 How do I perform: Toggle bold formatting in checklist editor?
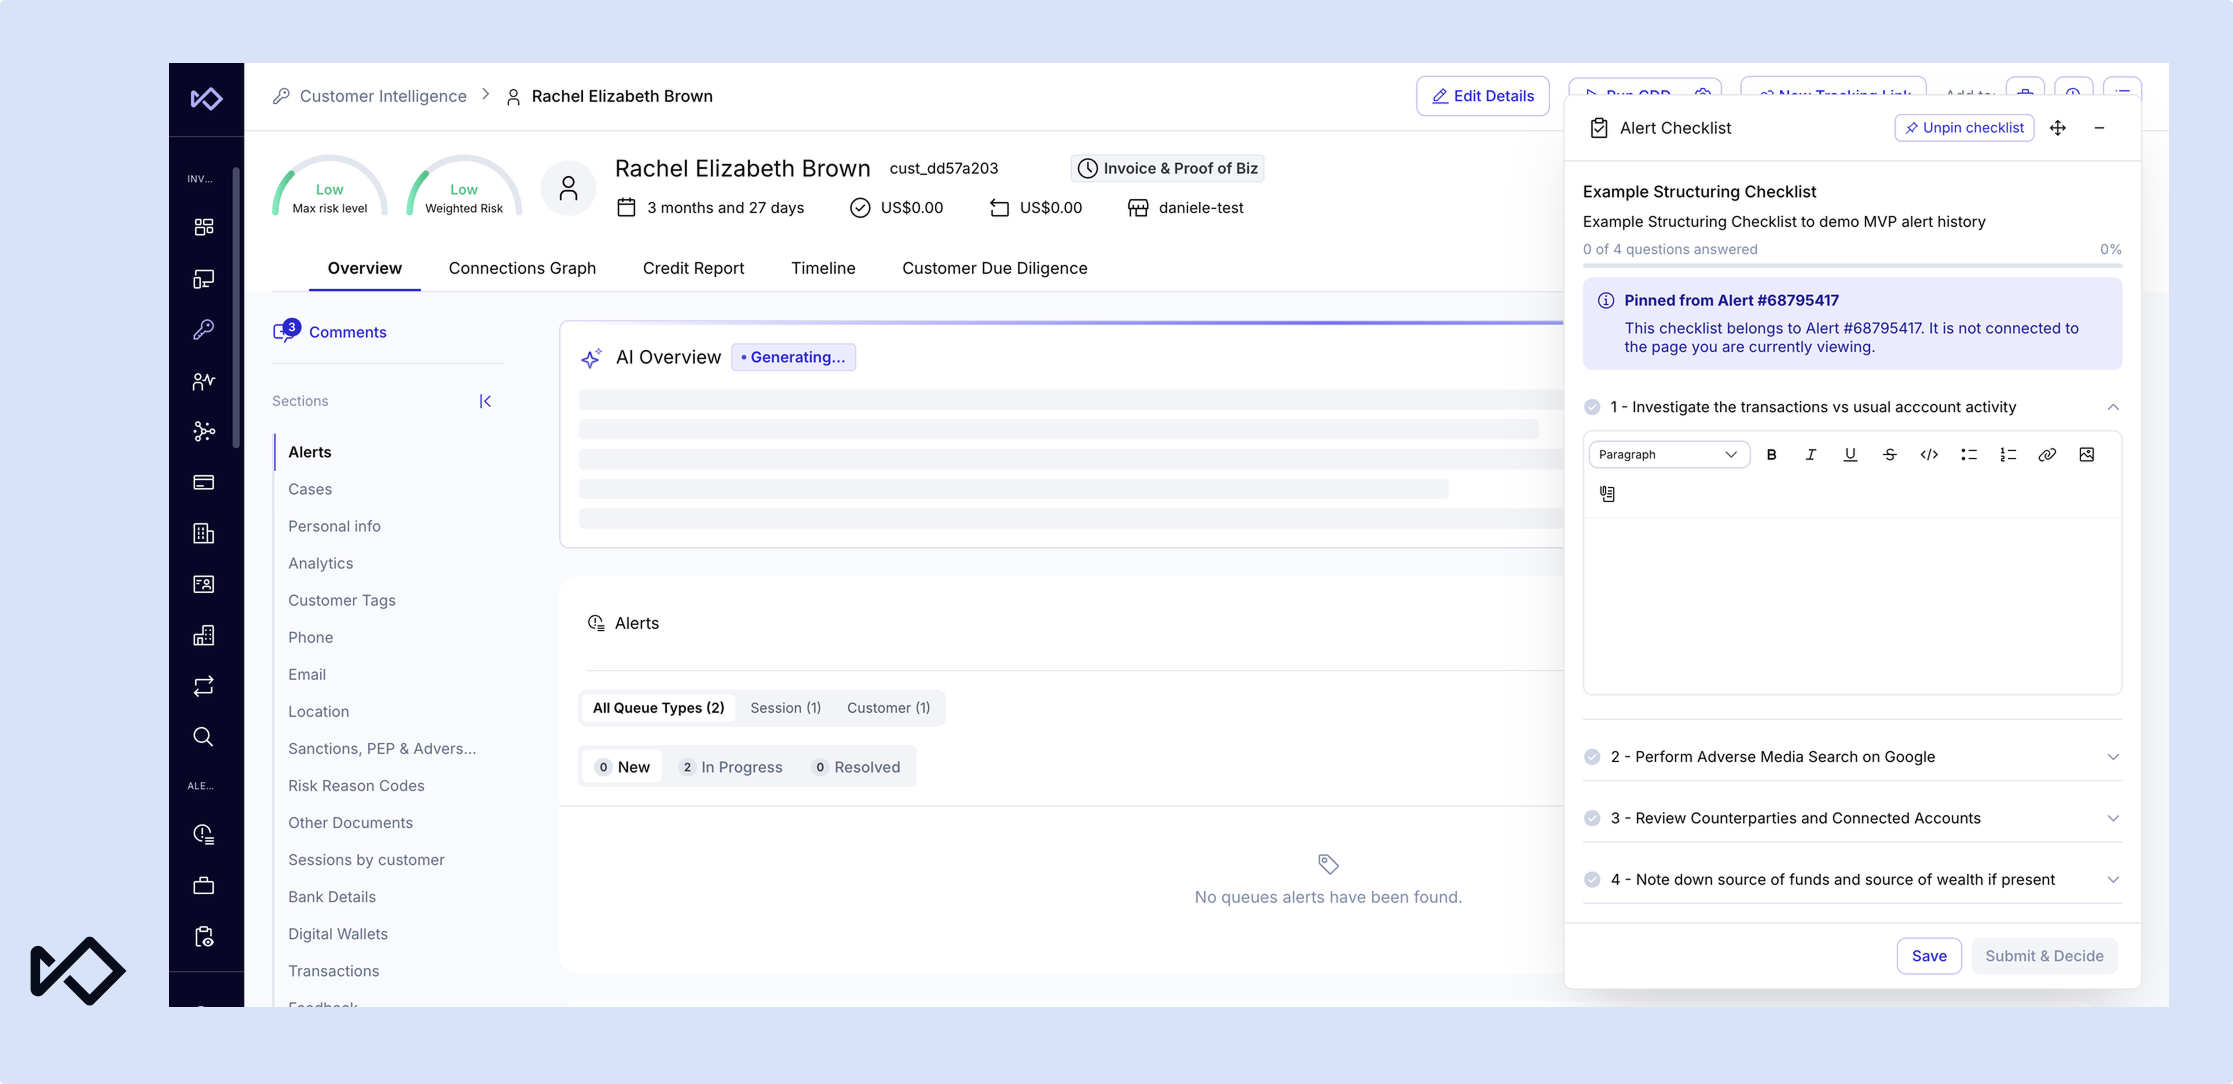click(1772, 454)
